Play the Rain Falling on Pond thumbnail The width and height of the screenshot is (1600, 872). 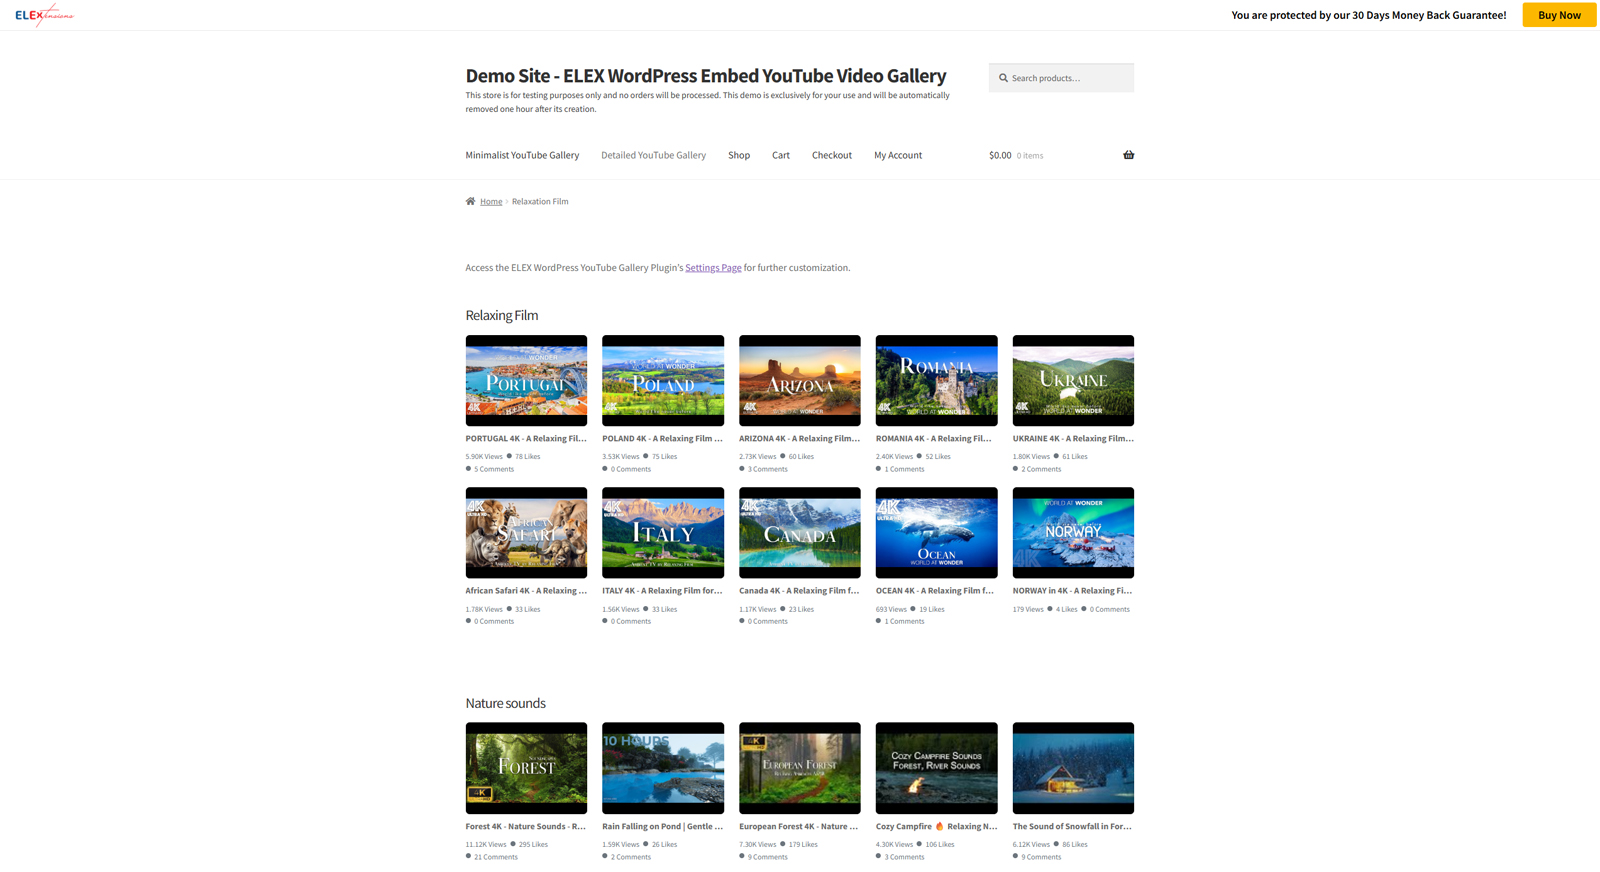click(663, 768)
